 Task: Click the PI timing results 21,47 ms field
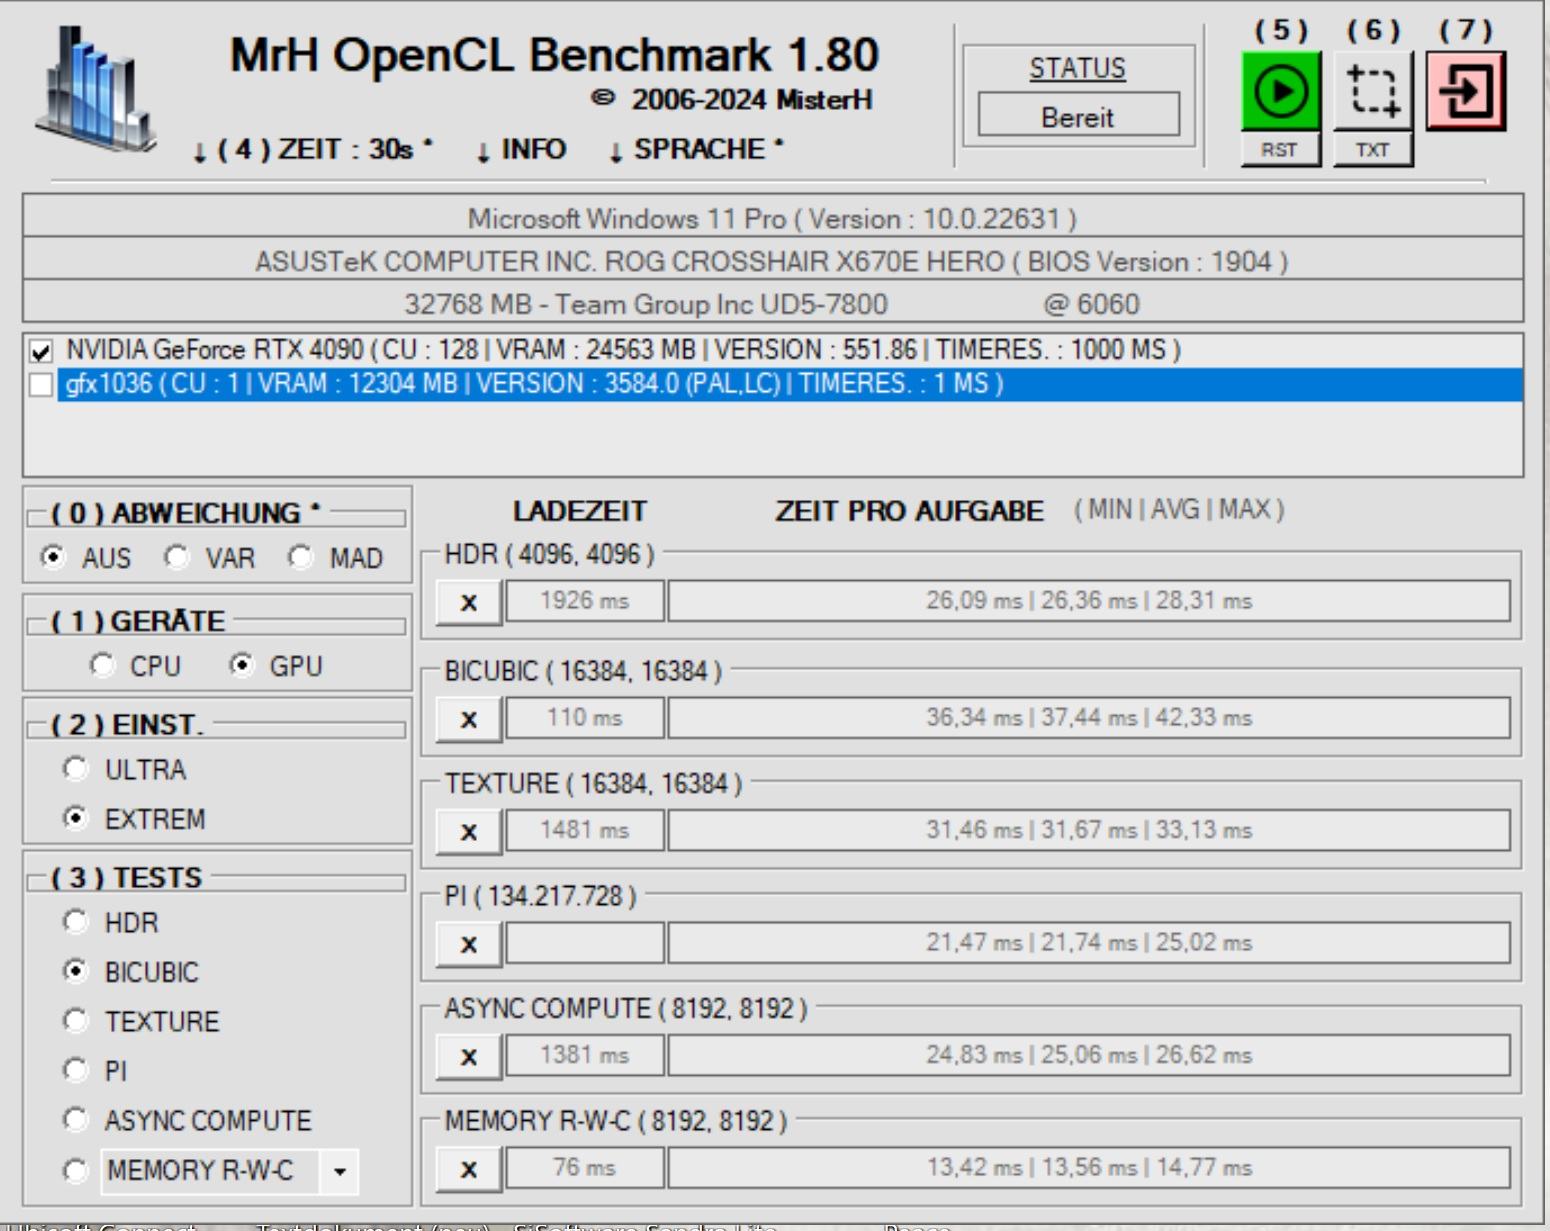1089,943
